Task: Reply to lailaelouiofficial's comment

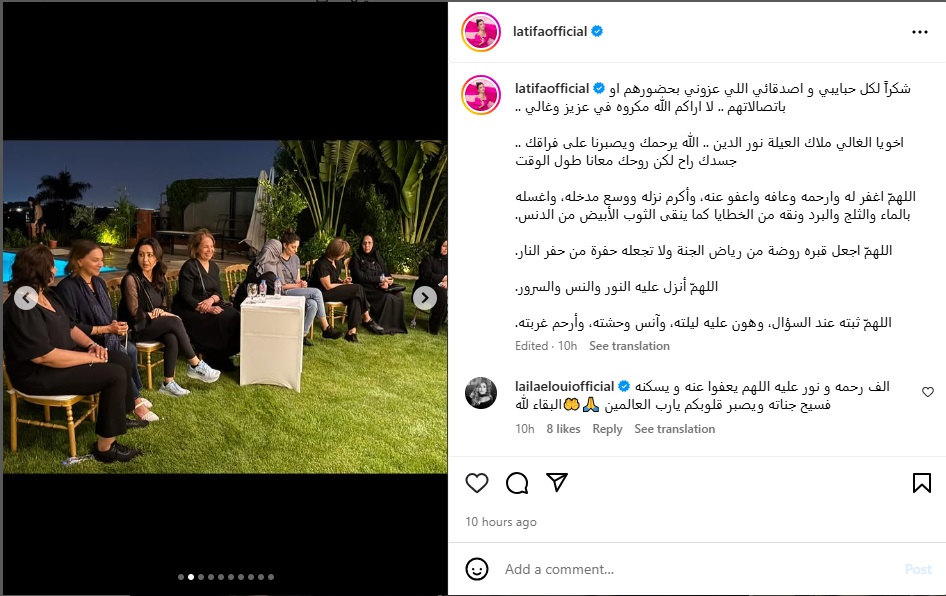Action: (607, 429)
